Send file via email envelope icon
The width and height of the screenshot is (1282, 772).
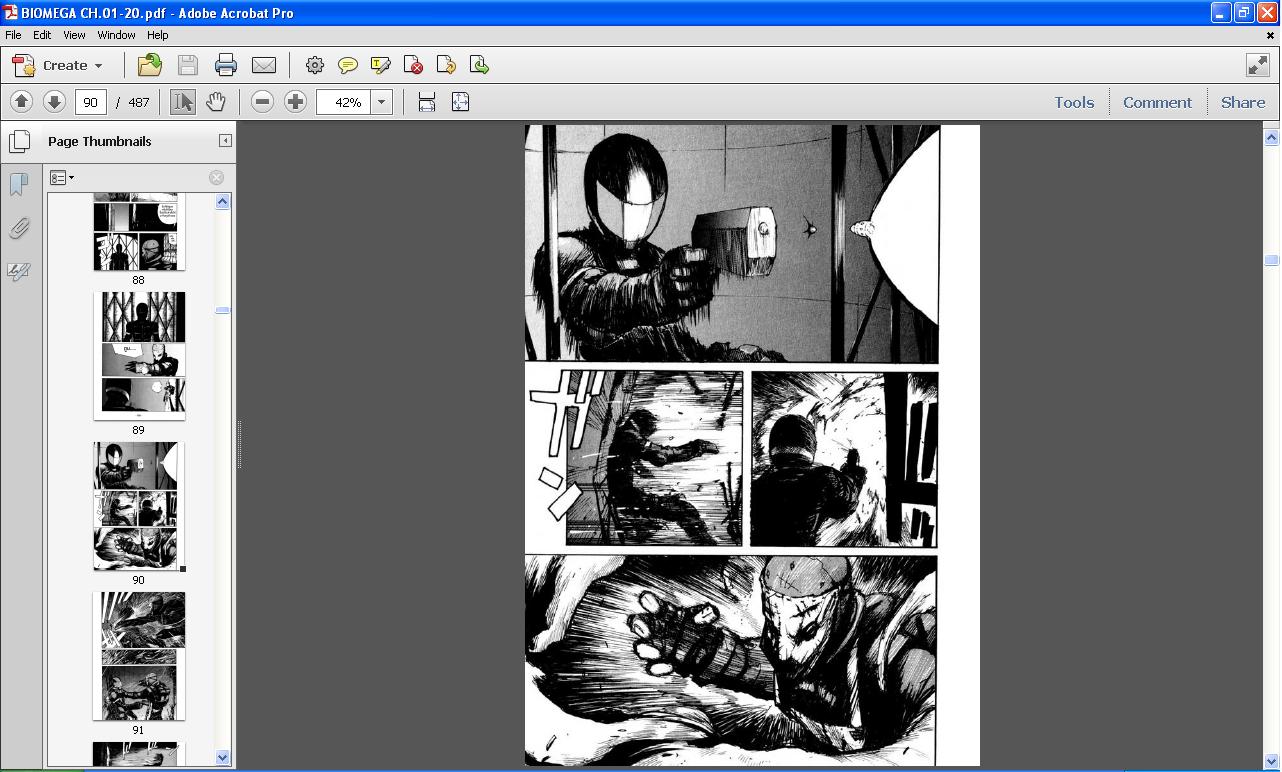point(264,65)
